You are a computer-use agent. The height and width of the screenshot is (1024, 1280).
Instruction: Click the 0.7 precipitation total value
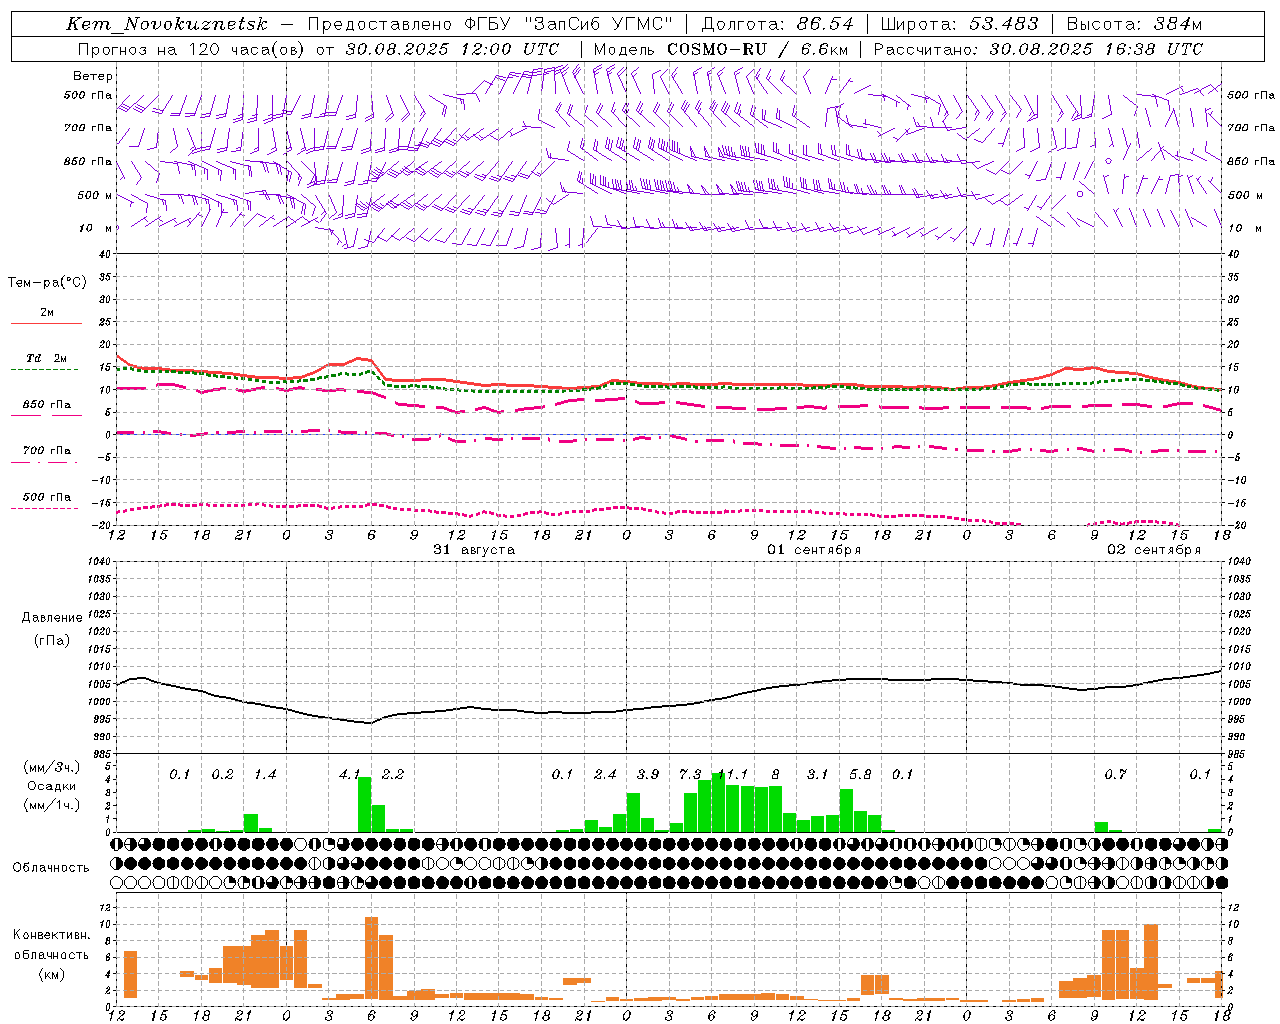(x=1116, y=775)
